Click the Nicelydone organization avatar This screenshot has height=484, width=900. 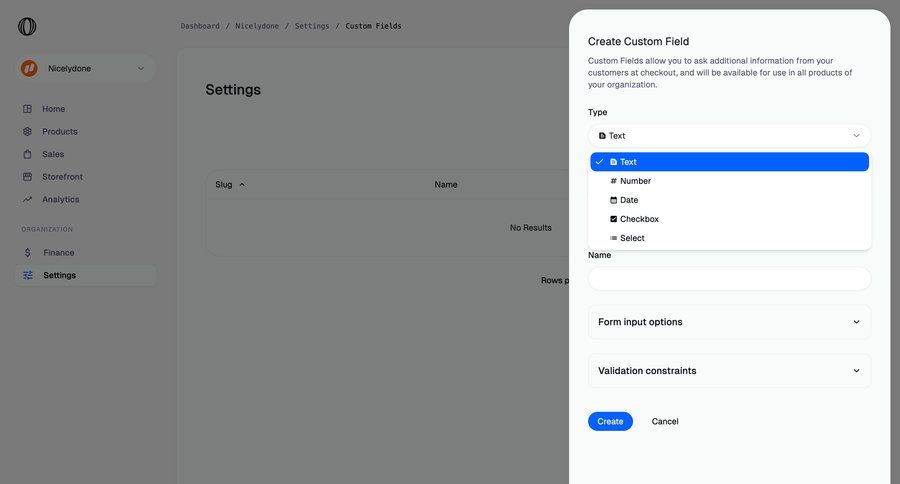[29, 68]
